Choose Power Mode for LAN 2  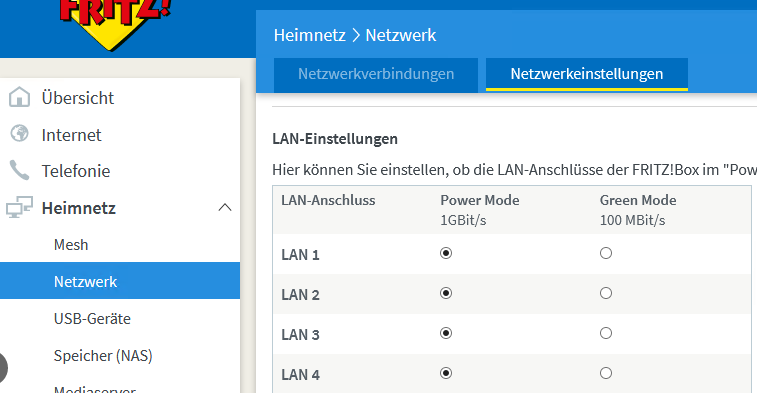[x=446, y=293]
